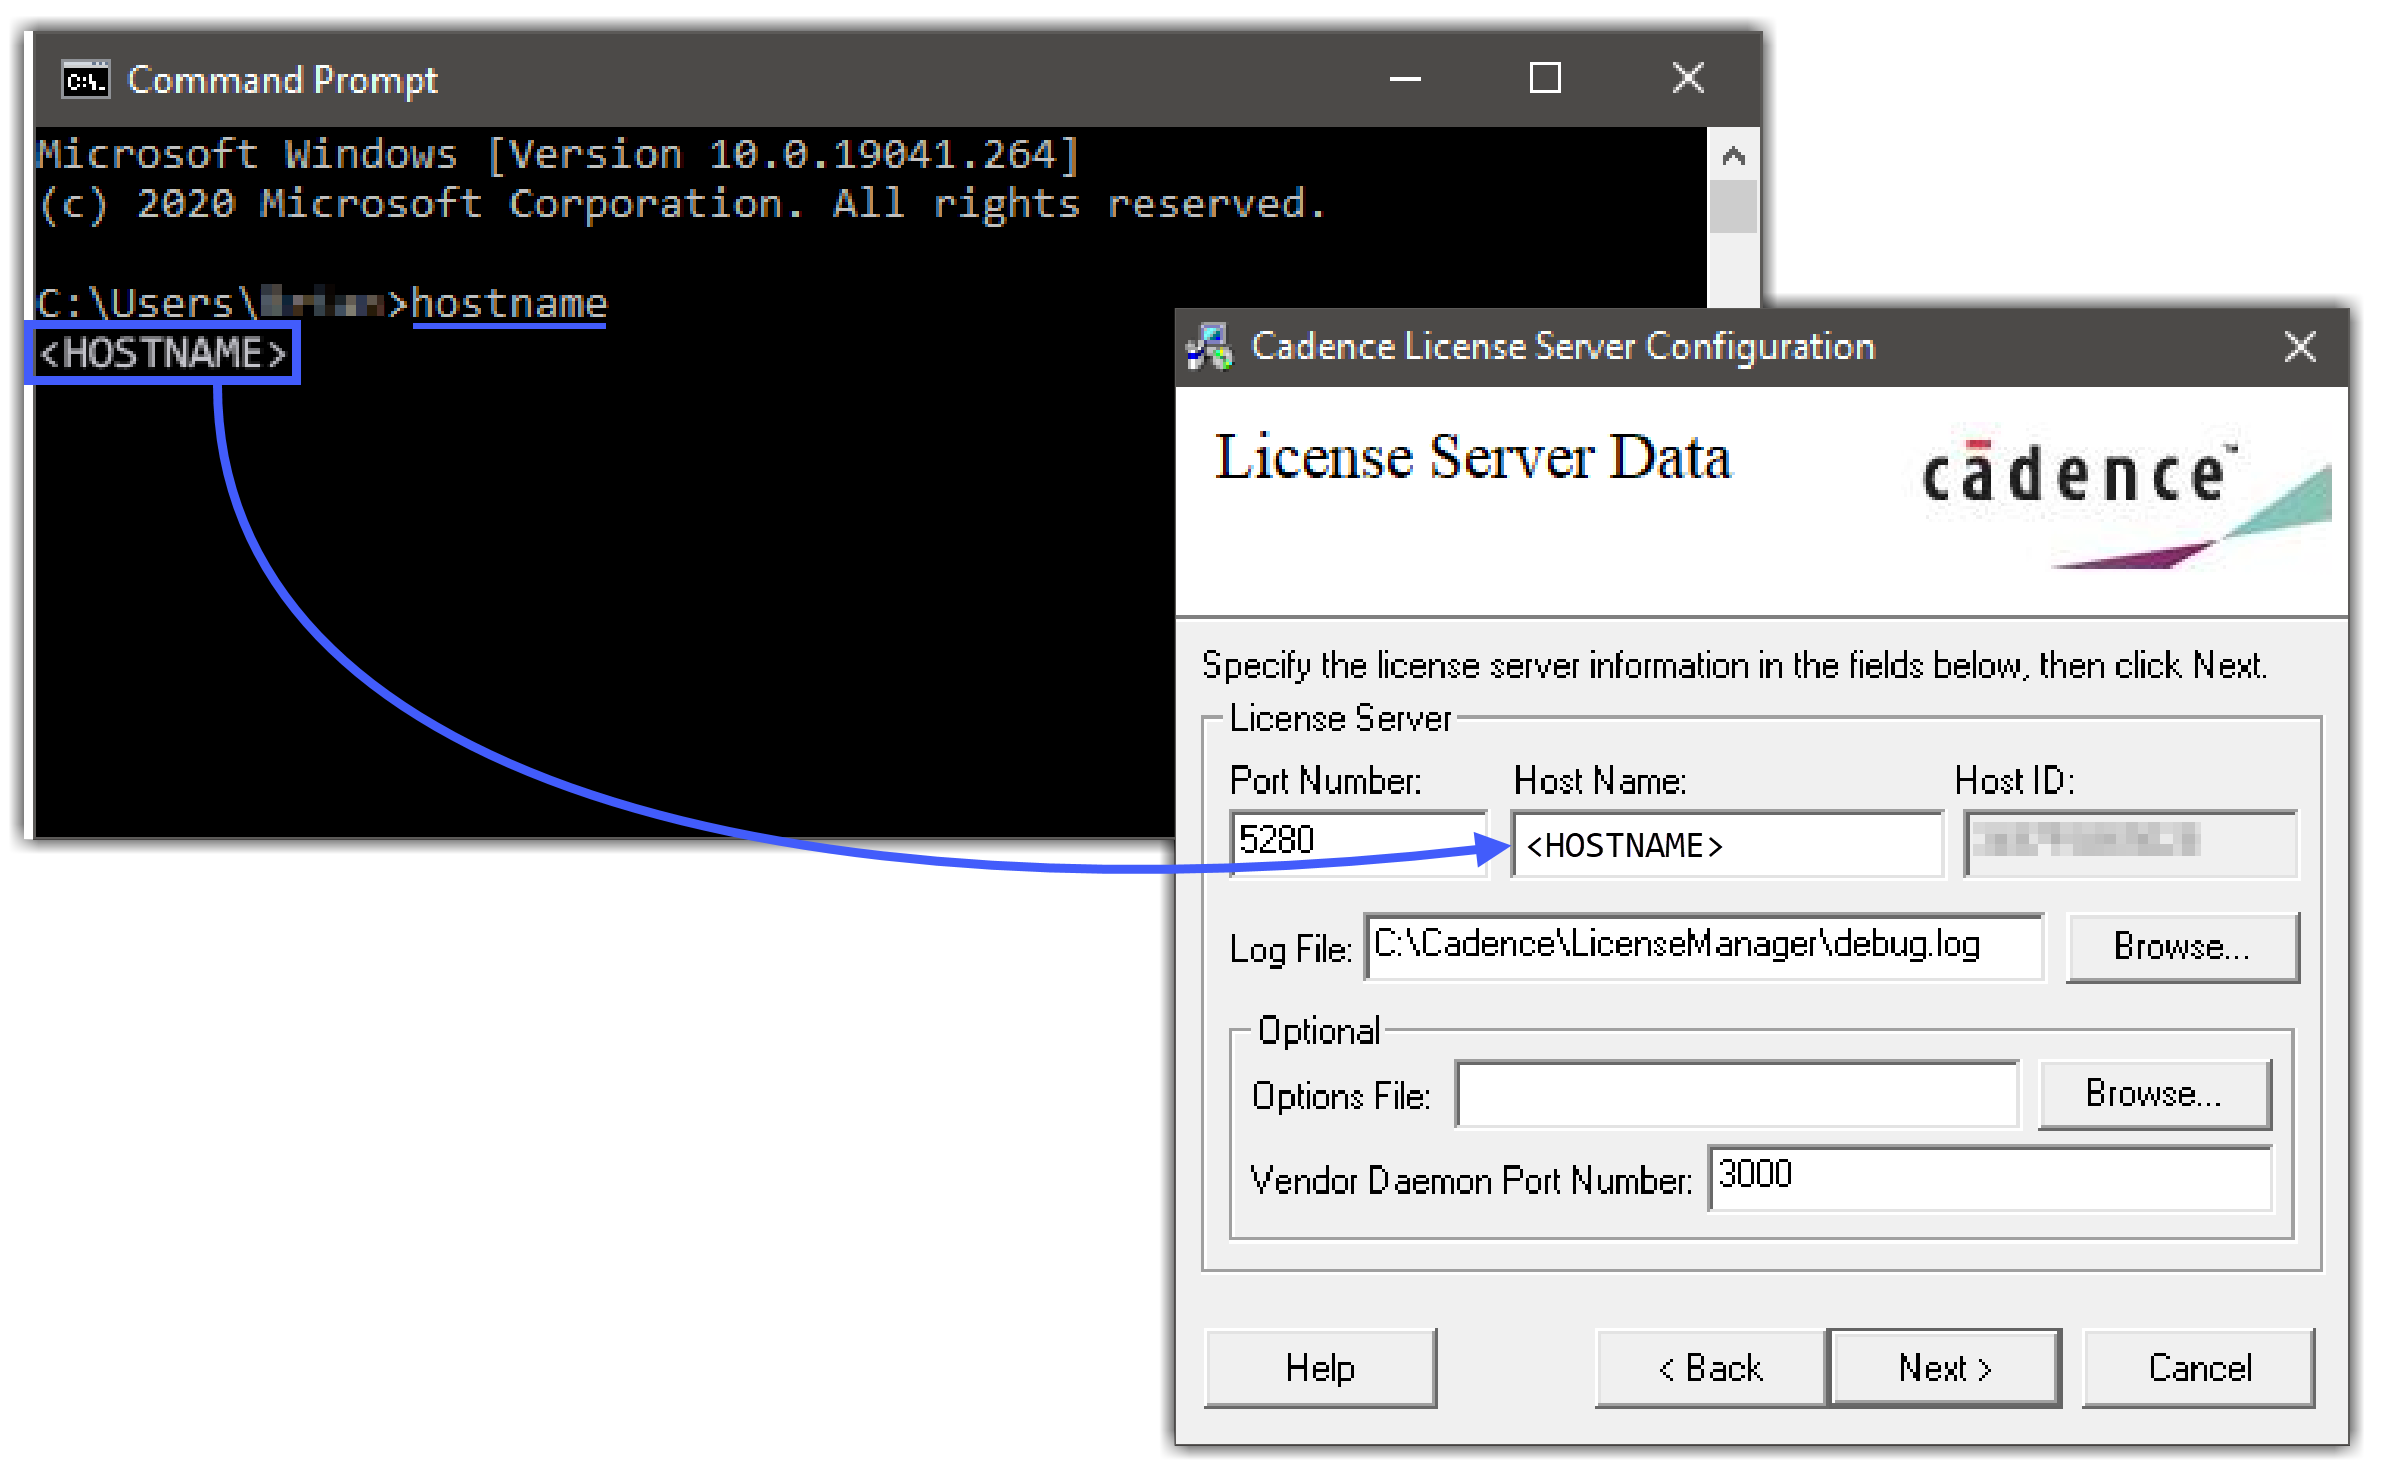Browse for the Options File

coord(2154,1094)
